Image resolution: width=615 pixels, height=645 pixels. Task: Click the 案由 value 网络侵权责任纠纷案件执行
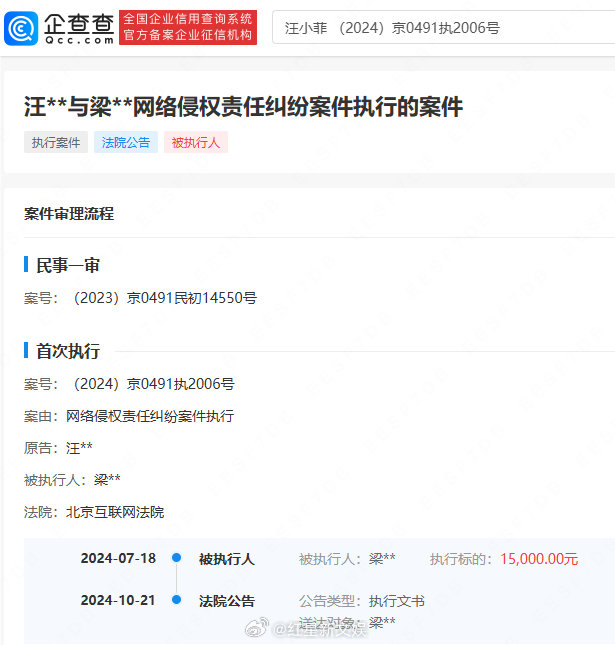click(x=150, y=416)
